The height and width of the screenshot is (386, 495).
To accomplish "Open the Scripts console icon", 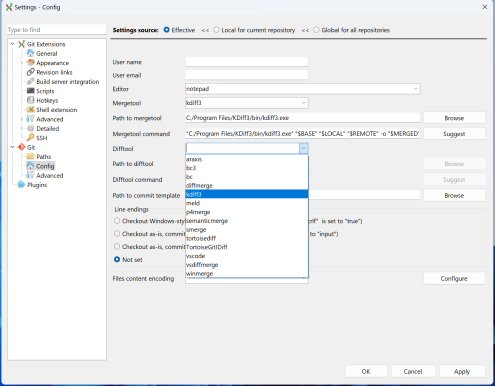I will click(x=30, y=91).
